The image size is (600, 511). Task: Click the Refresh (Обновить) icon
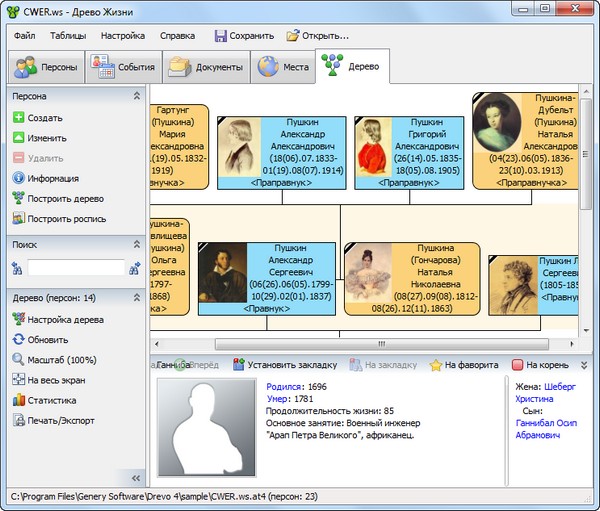tap(18, 340)
